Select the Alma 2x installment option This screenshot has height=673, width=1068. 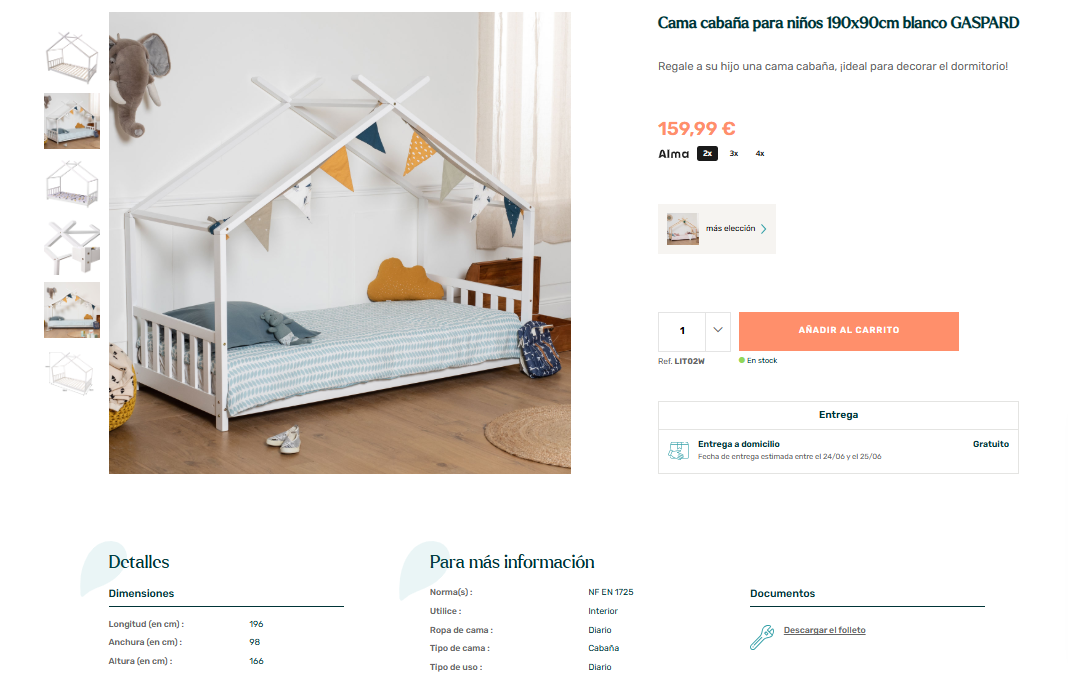(707, 154)
